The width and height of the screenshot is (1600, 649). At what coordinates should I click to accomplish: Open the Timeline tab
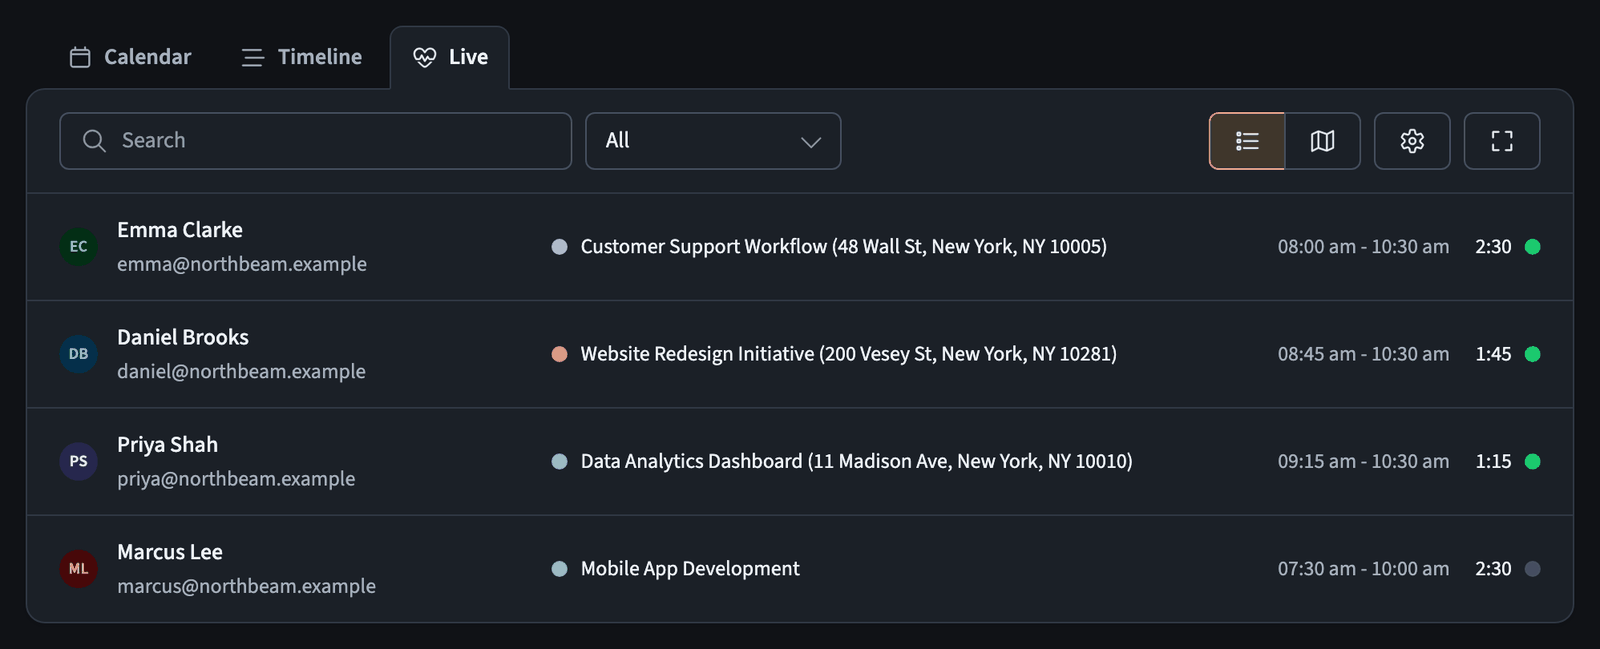(302, 57)
